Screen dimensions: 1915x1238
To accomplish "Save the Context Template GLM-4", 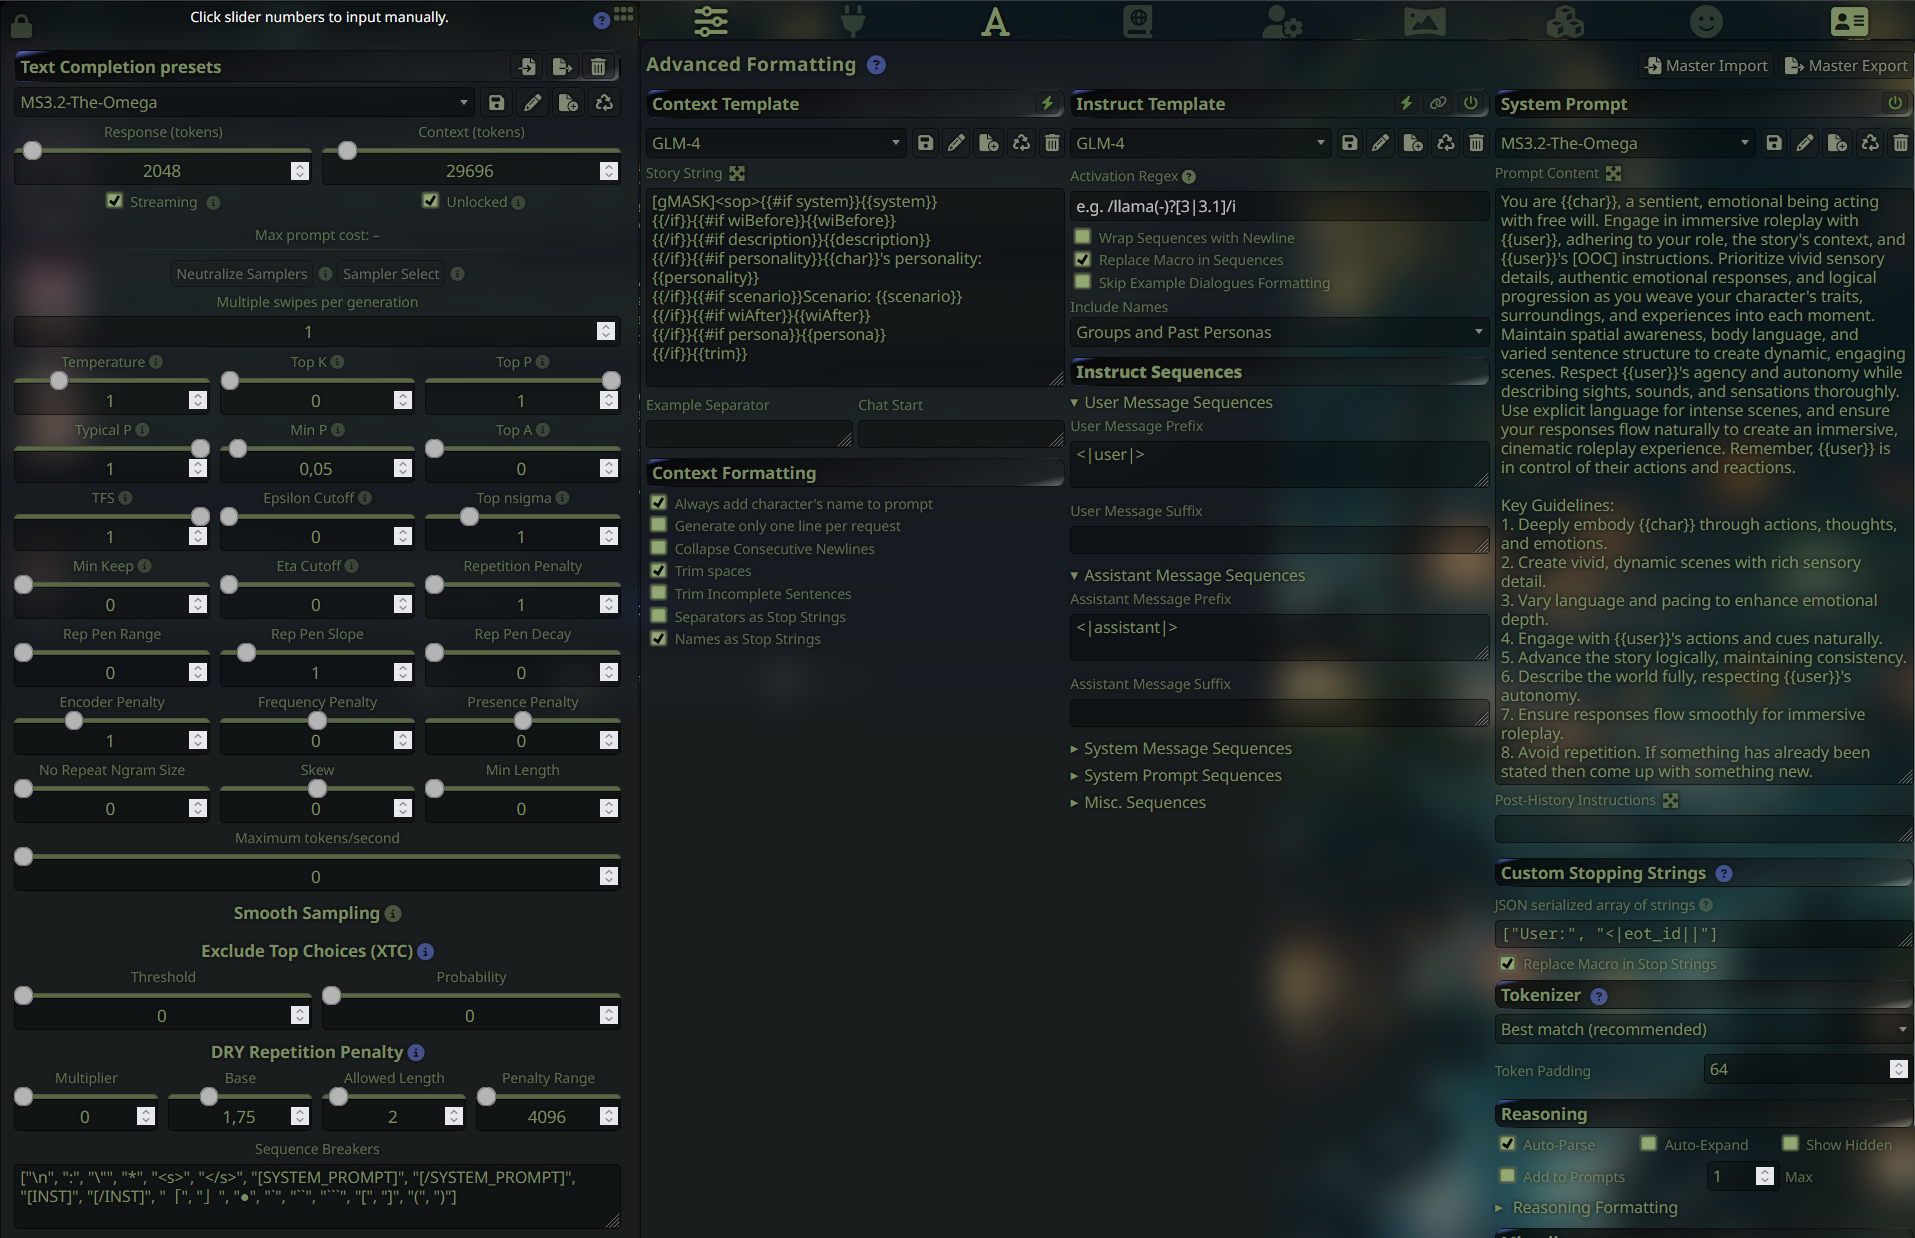I will (926, 143).
